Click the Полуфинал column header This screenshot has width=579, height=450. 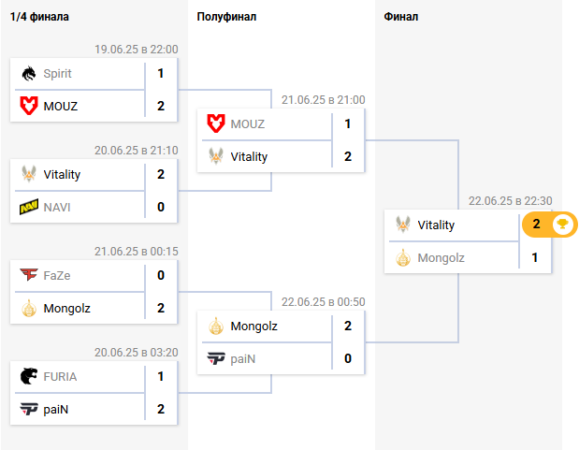(x=226, y=17)
